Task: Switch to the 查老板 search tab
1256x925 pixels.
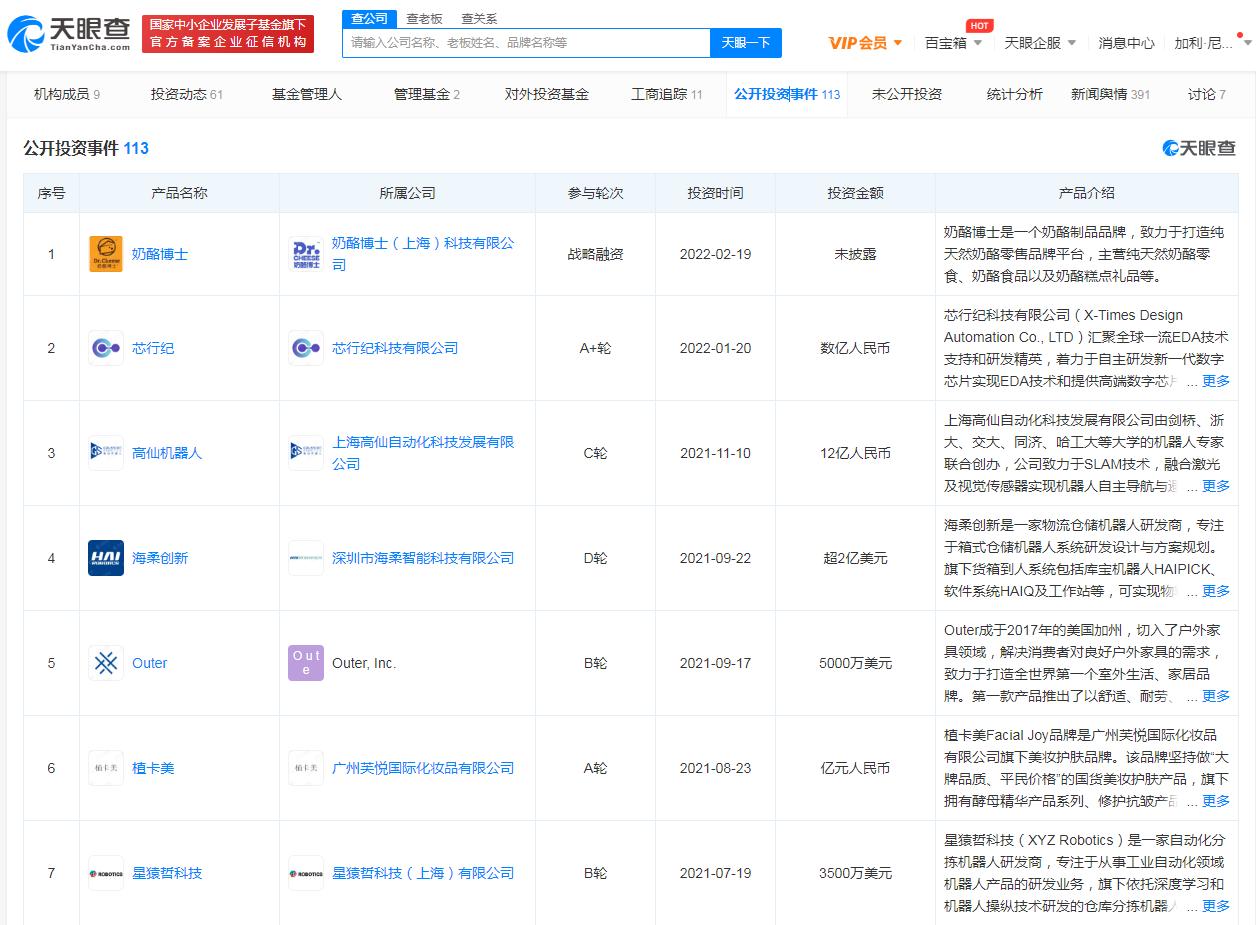Action: (x=424, y=19)
